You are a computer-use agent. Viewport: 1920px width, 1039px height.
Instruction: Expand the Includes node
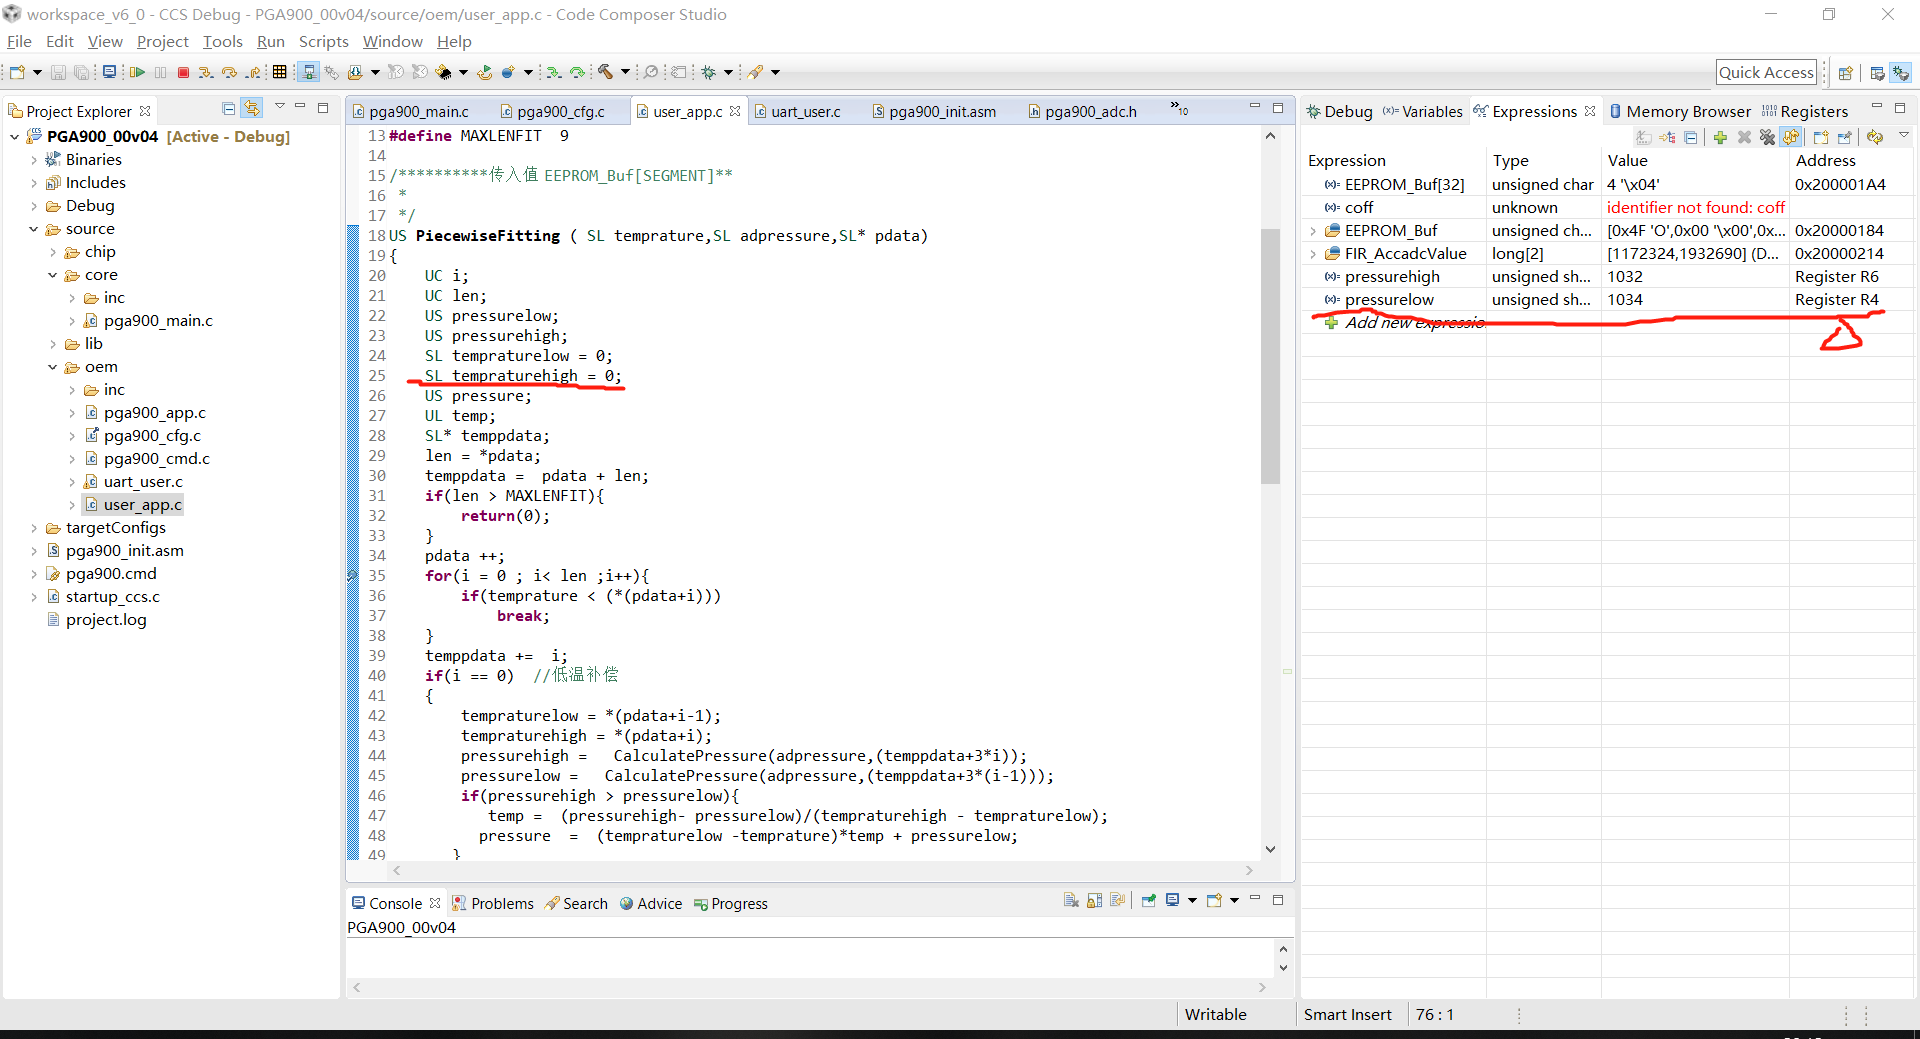(x=34, y=183)
